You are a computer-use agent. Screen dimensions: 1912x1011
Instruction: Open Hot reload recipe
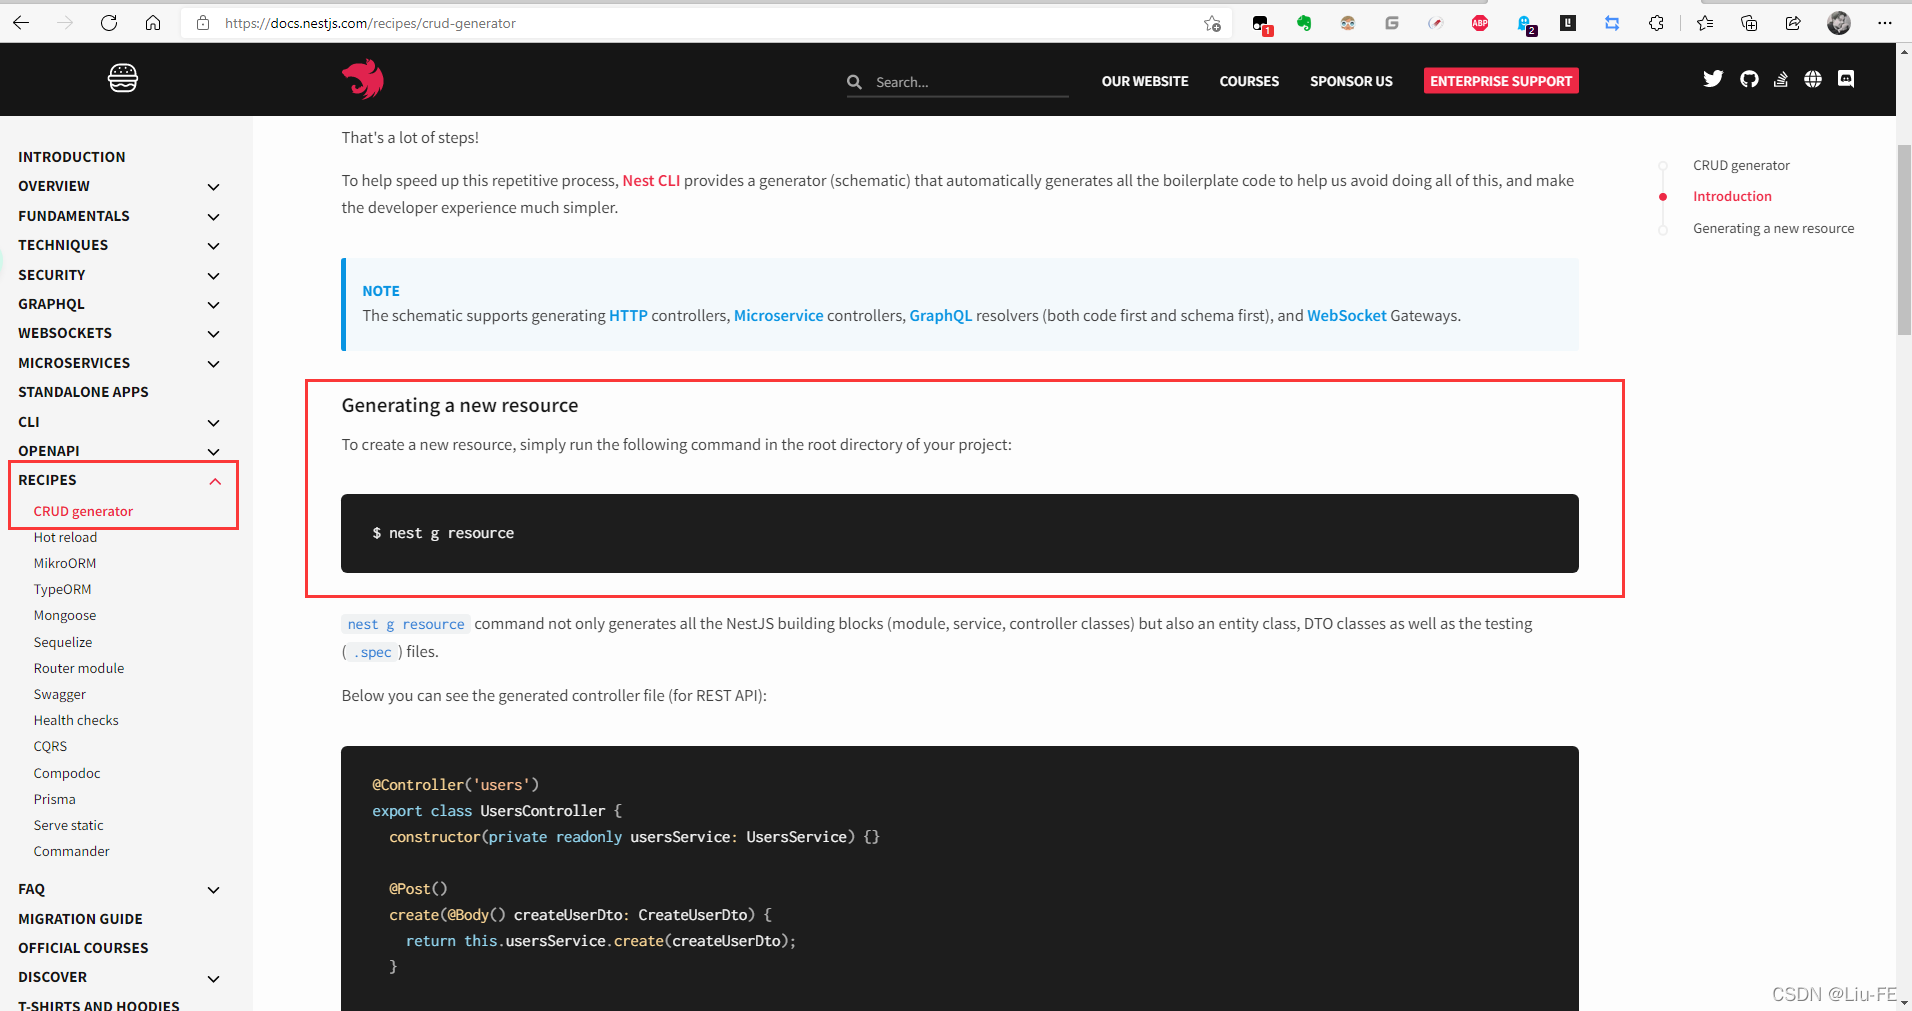click(65, 537)
